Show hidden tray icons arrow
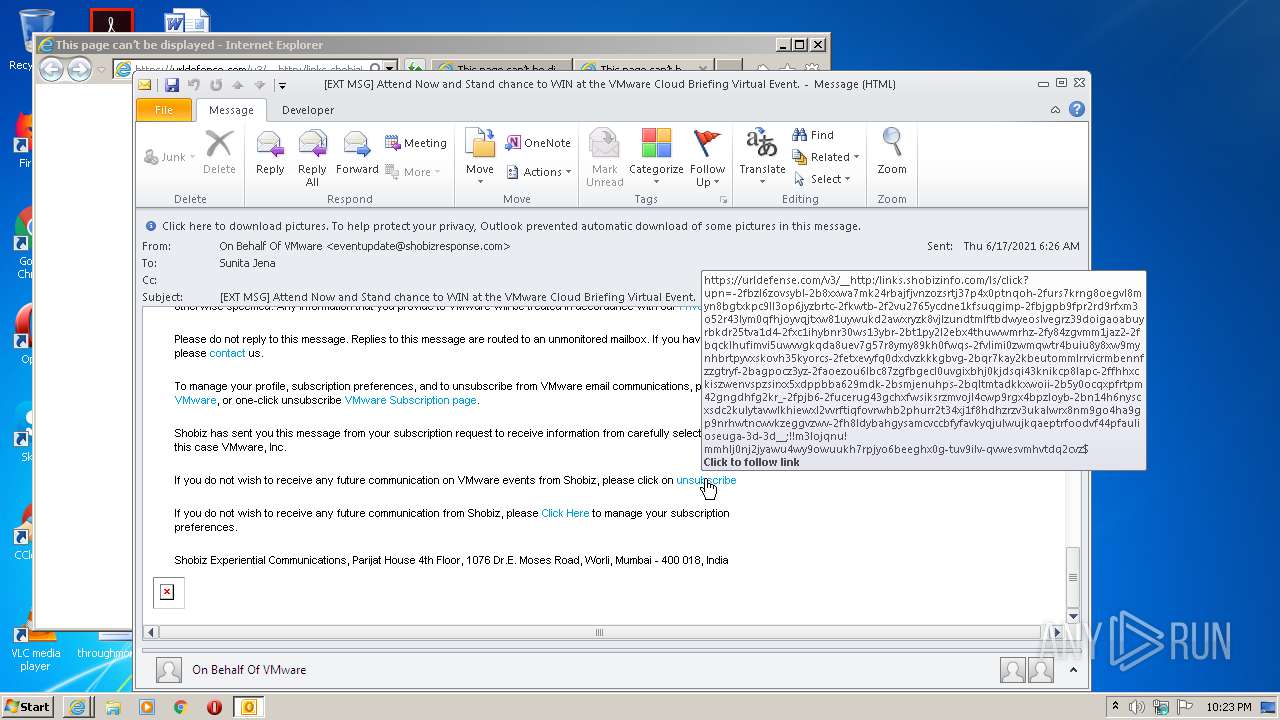Viewport: 1280px width, 720px height. click(1116, 707)
